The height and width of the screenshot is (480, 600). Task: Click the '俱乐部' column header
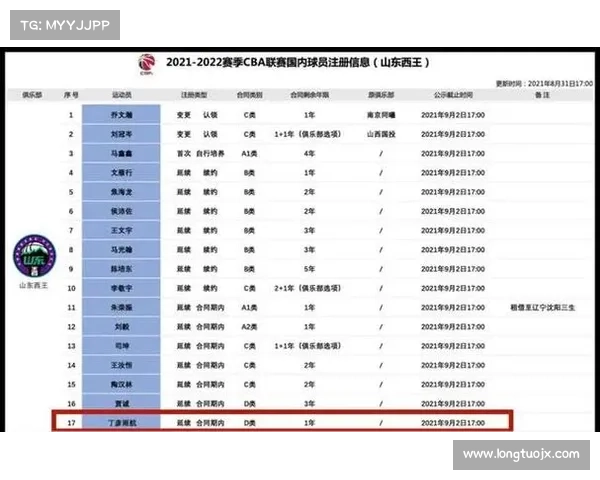click(x=32, y=95)
